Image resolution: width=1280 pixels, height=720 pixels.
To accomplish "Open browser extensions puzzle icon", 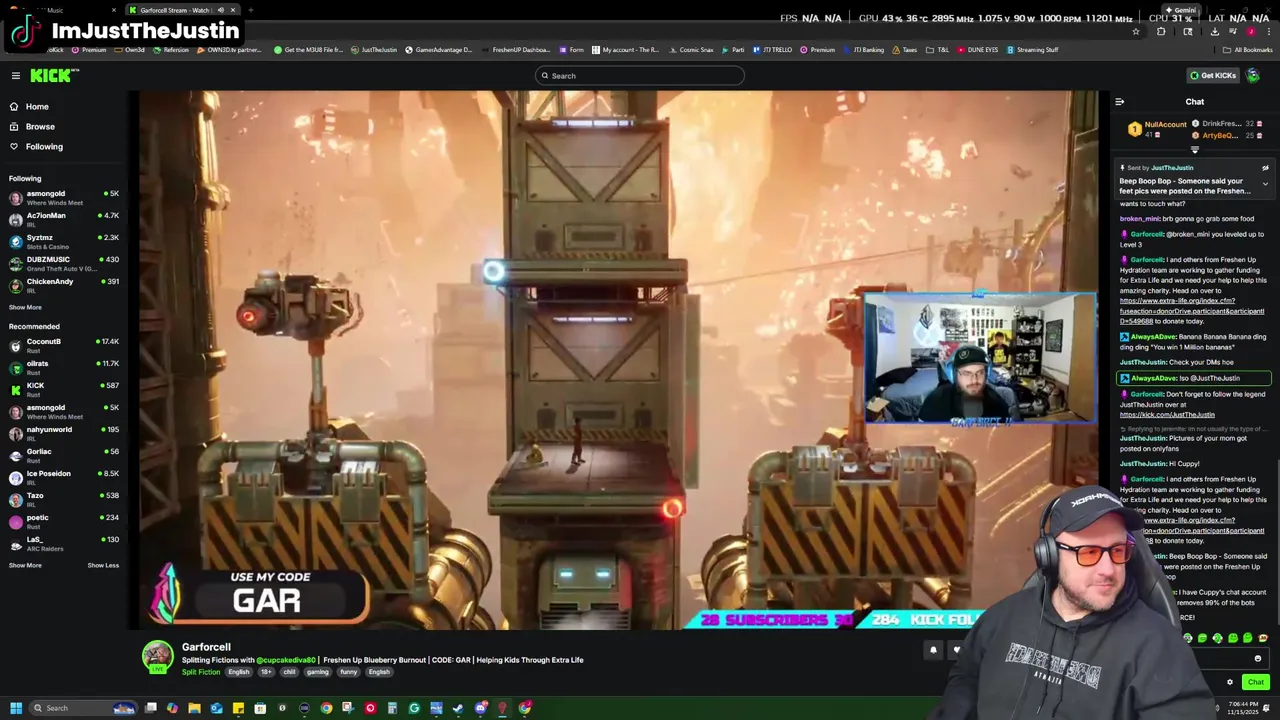I will [x=1161, y=31].
